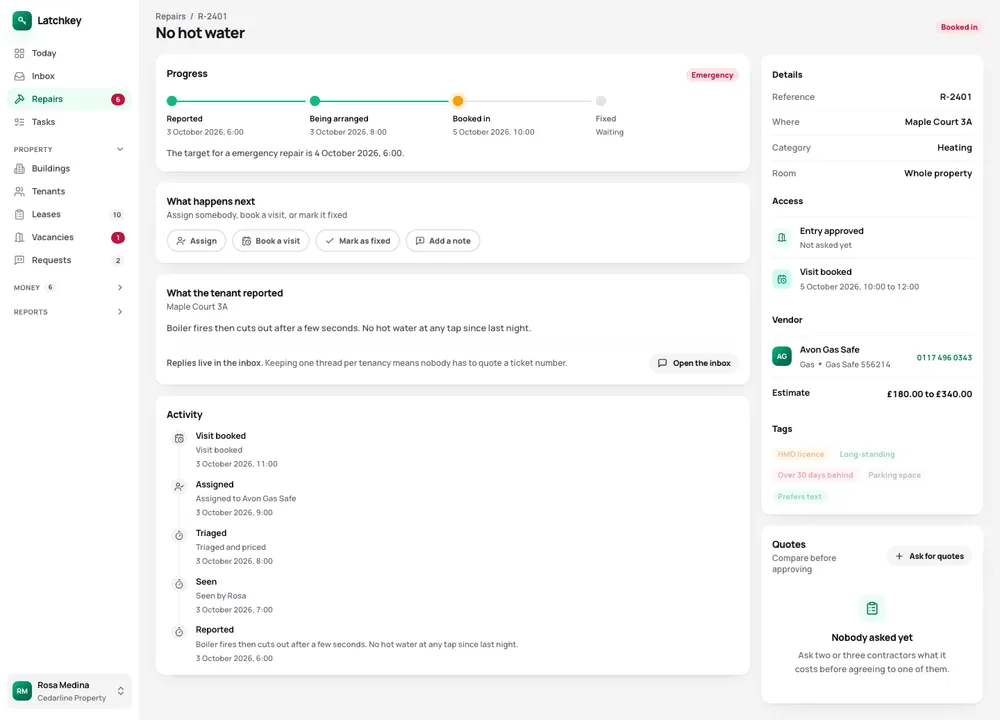Screen dimensions: 1000x720
Task: Click the Mark as fixed button
Action: (x=358, y=241)
